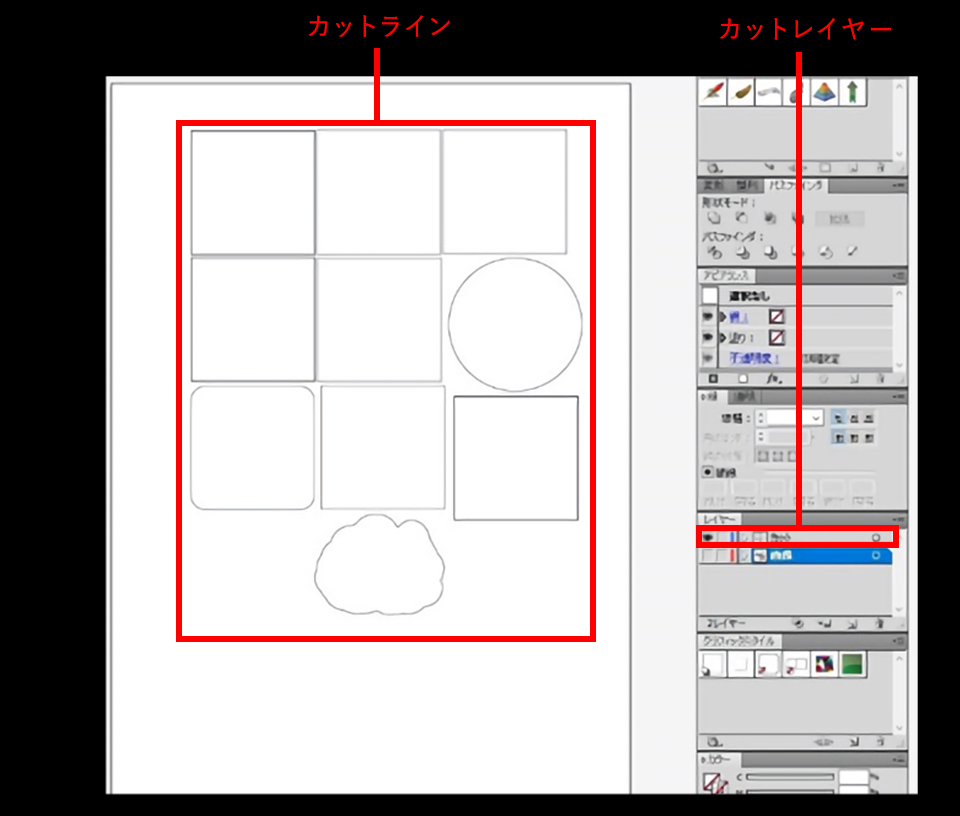Click symbol options icon in Symbols footer
The height and width of the screenshot is (816, 960).
[825, 168]
